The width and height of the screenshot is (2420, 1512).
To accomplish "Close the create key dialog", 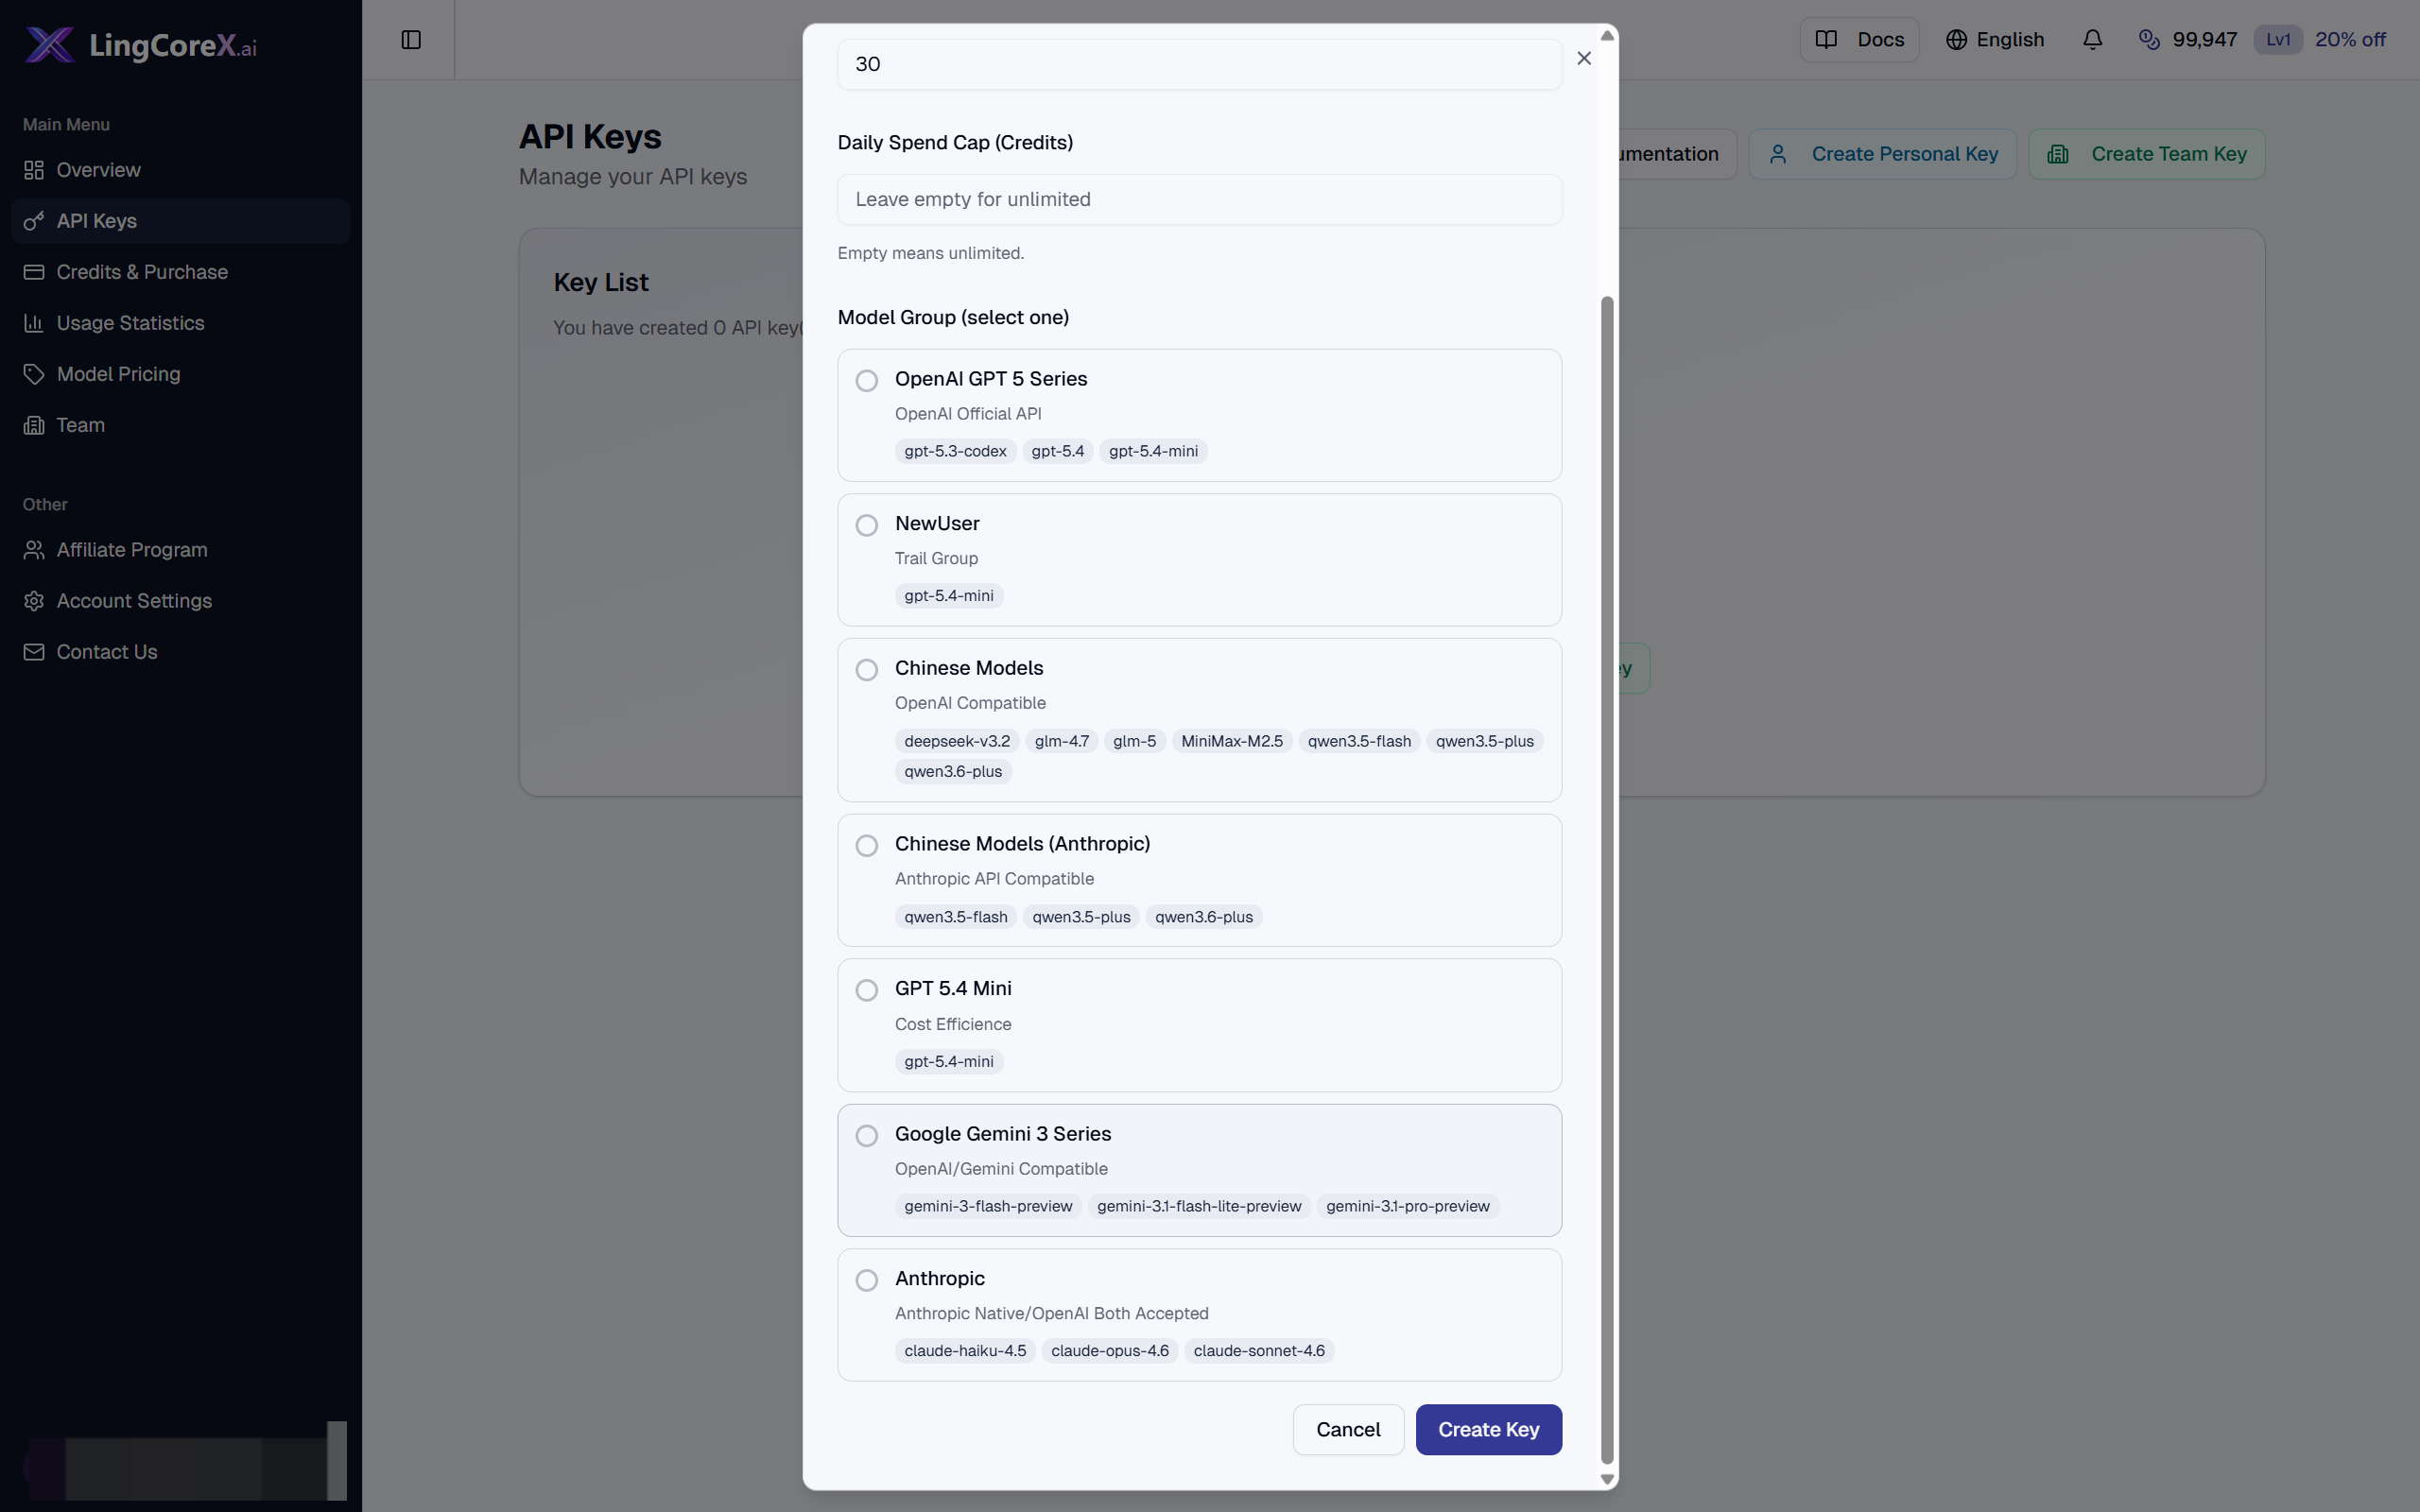I will click(1584, 58).
